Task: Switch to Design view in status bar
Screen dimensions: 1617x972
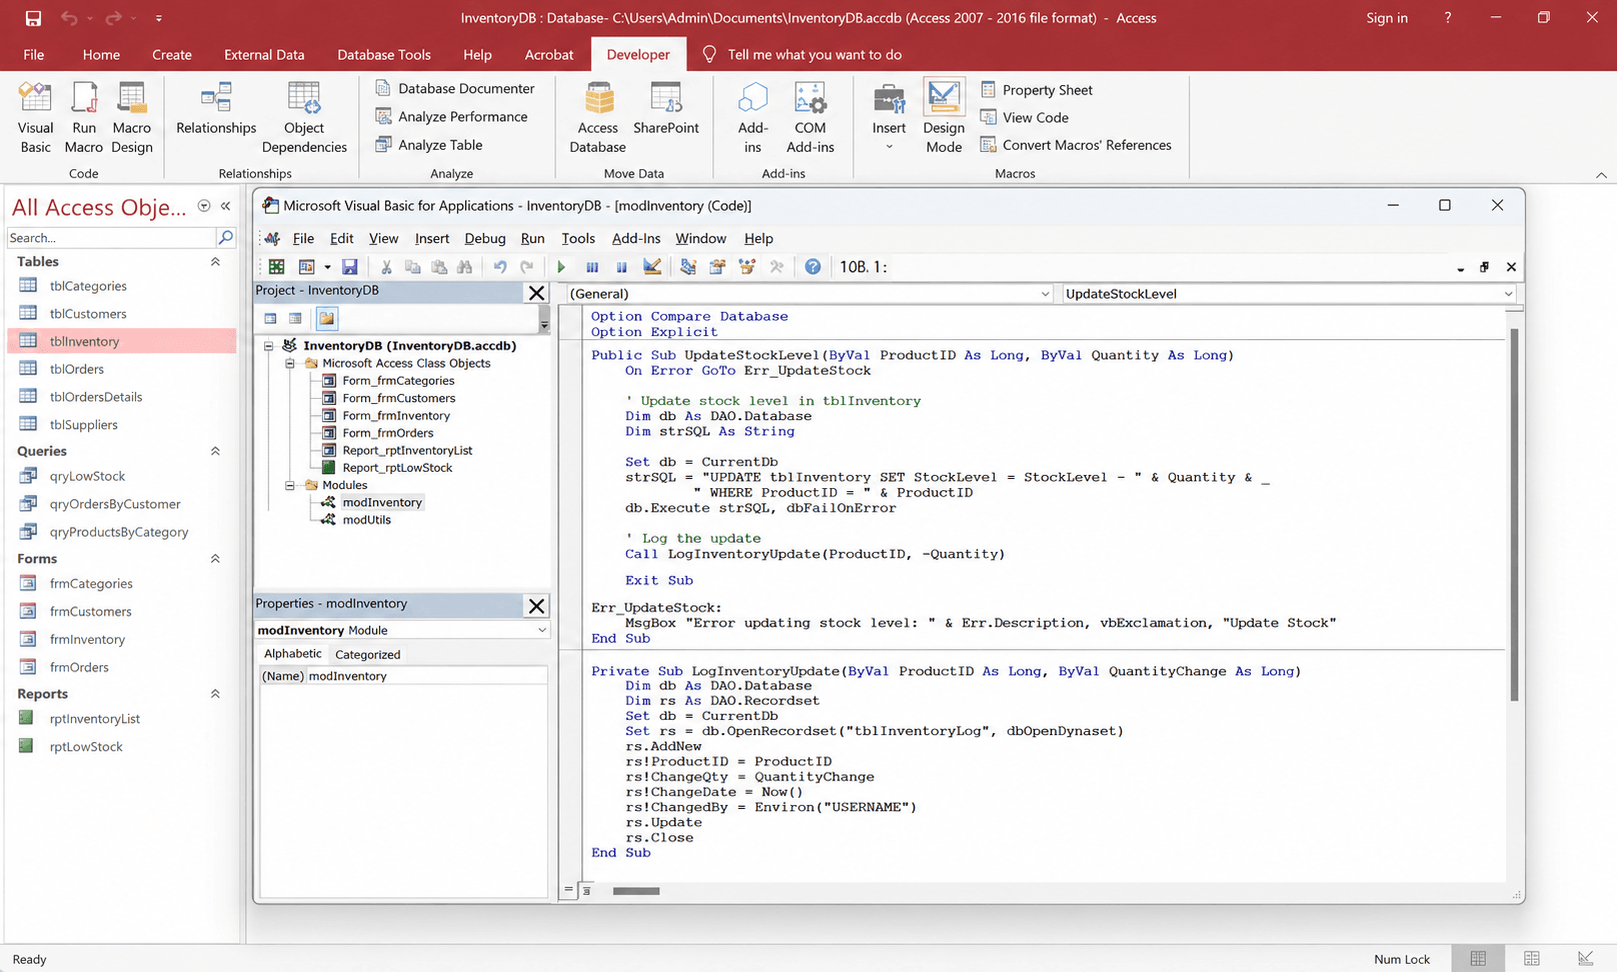Action: 1585,959
